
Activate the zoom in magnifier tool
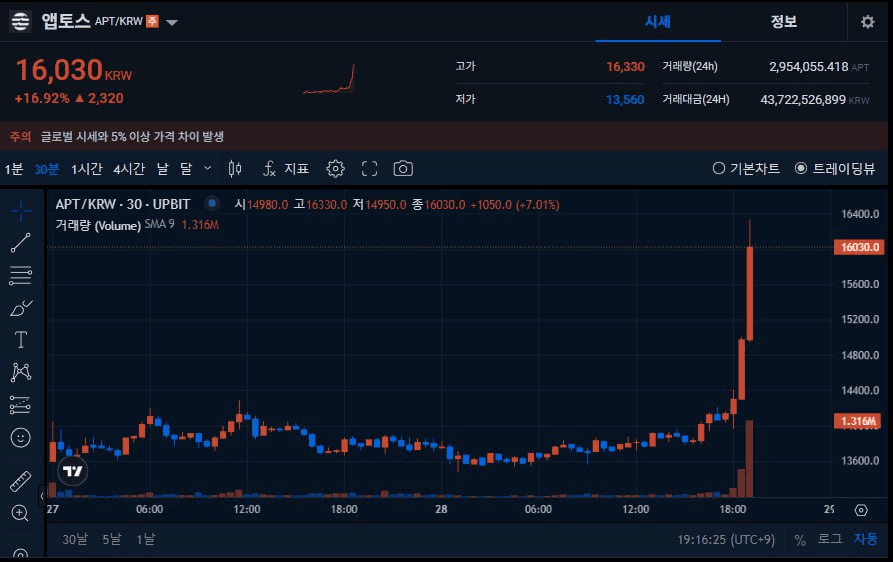tap(20, 513)
